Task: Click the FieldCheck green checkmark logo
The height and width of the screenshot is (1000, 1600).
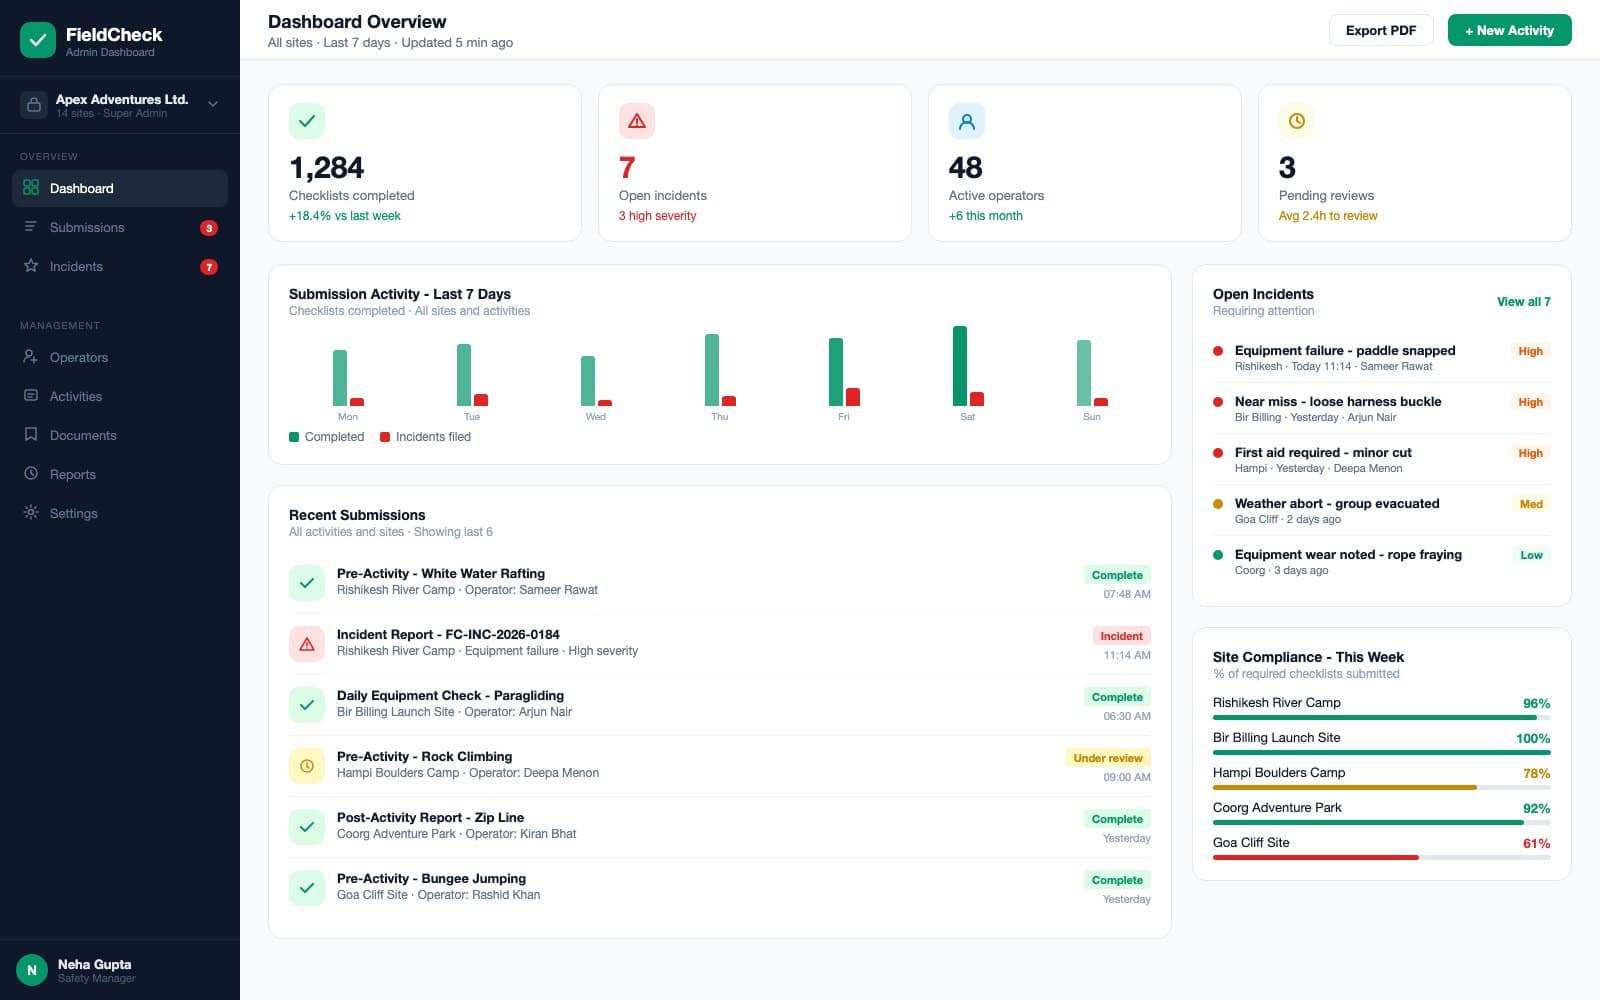Action: [x=38, y=40]
